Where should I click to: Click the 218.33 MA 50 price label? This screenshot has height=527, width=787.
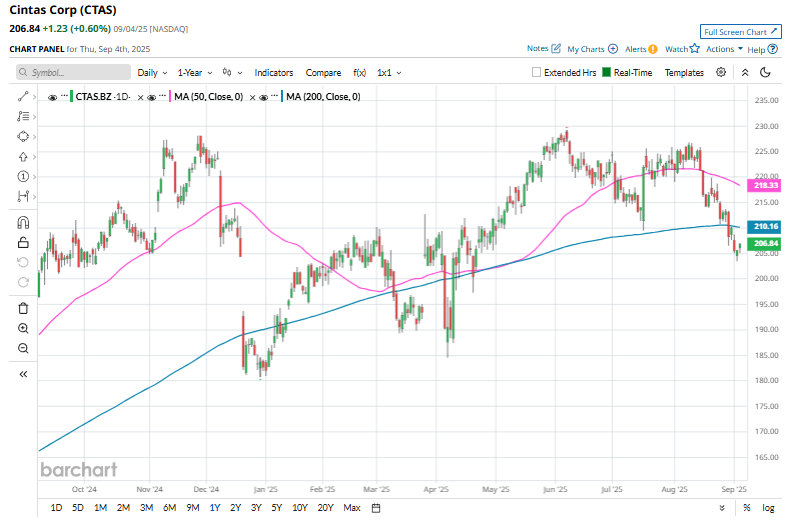coord(764,185)
